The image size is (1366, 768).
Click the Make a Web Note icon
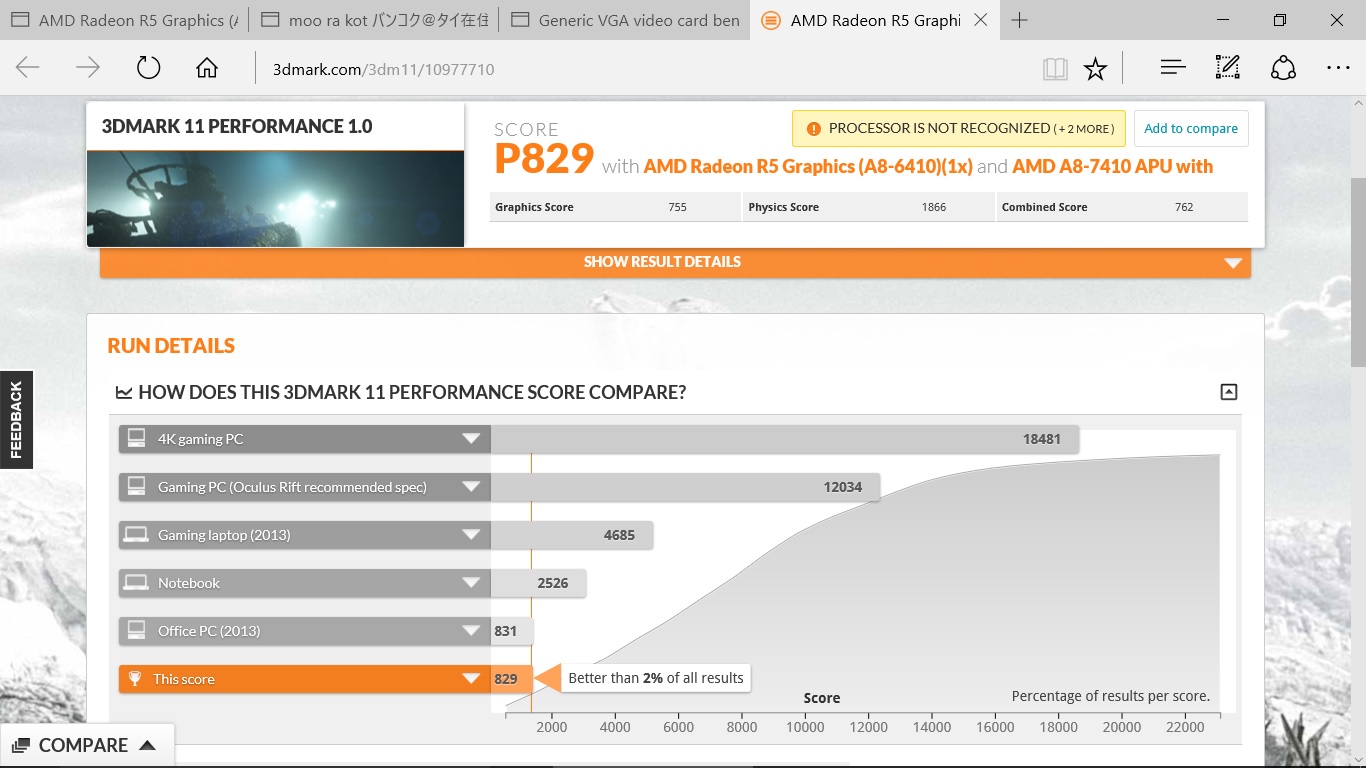coord(1227,68)
